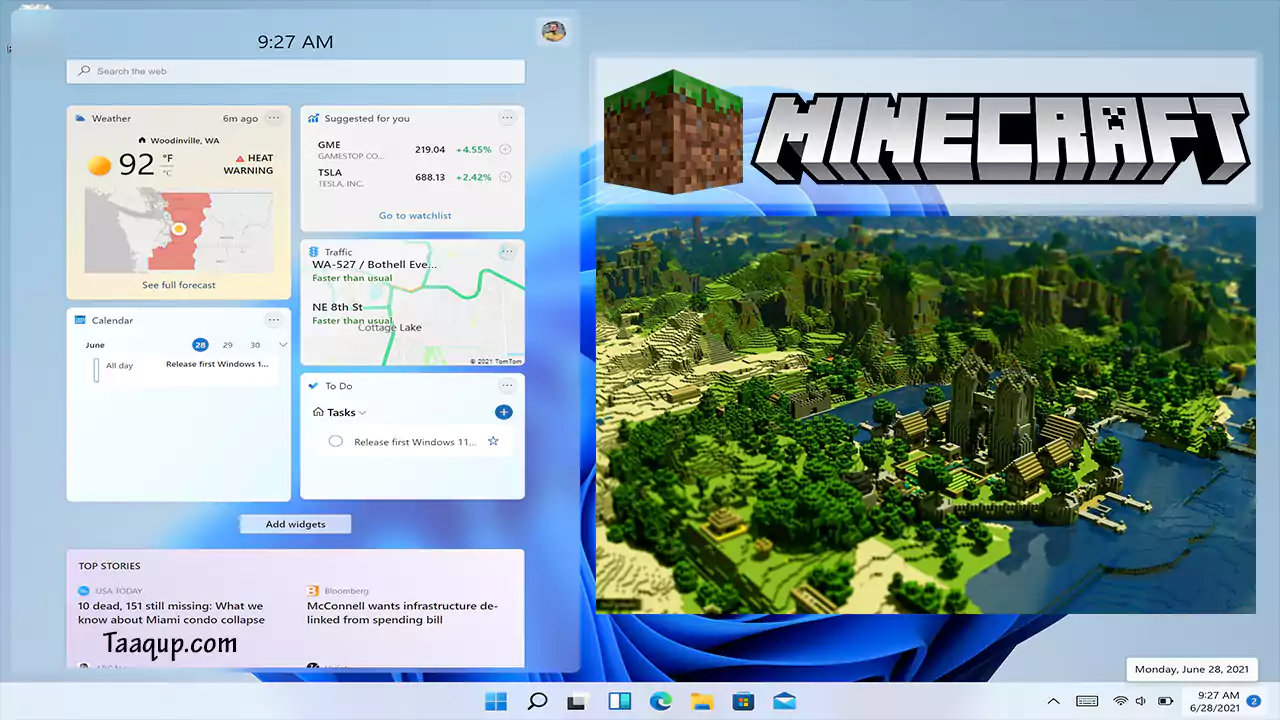This screenshot has width=1280, height=720.
Task: Open Traffic widget options menu
Action: pyautogui.click(x=507, y=252)
